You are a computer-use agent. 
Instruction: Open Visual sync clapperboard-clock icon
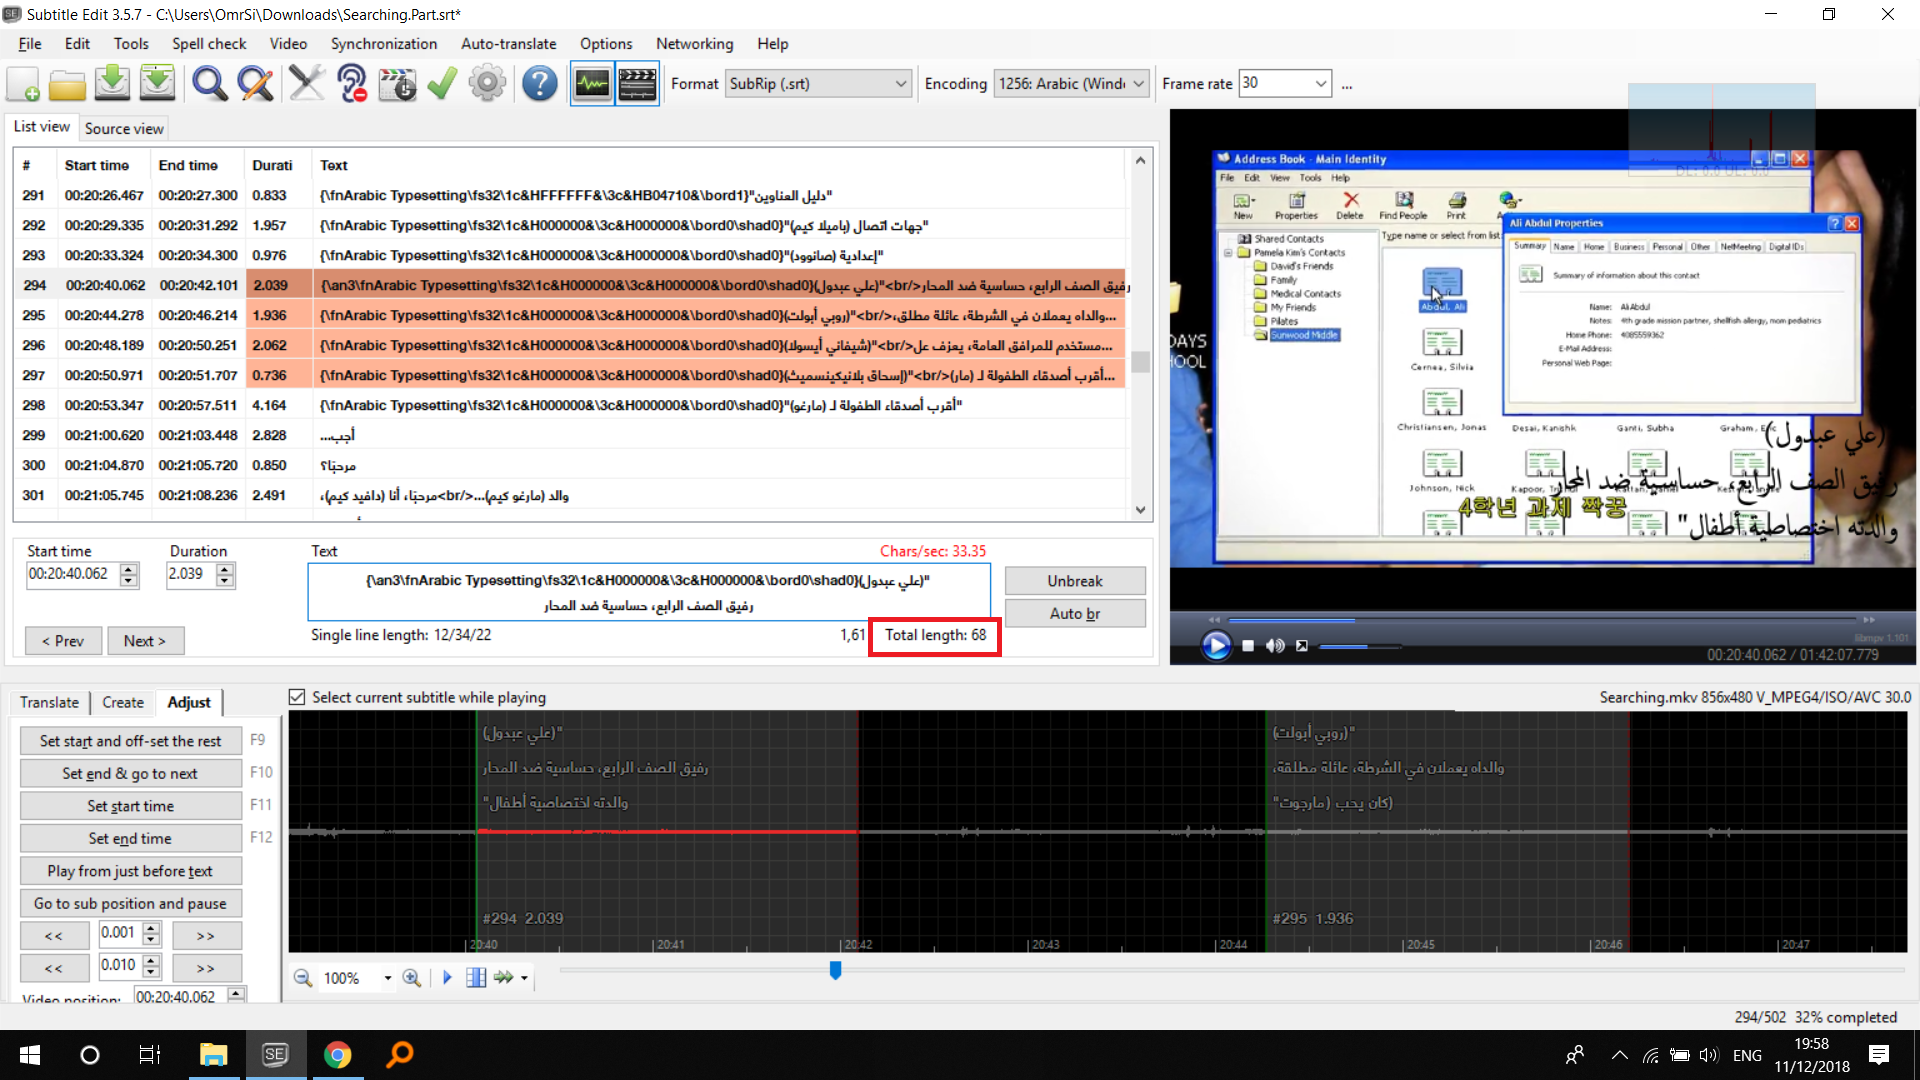click(x=397, y=84)
